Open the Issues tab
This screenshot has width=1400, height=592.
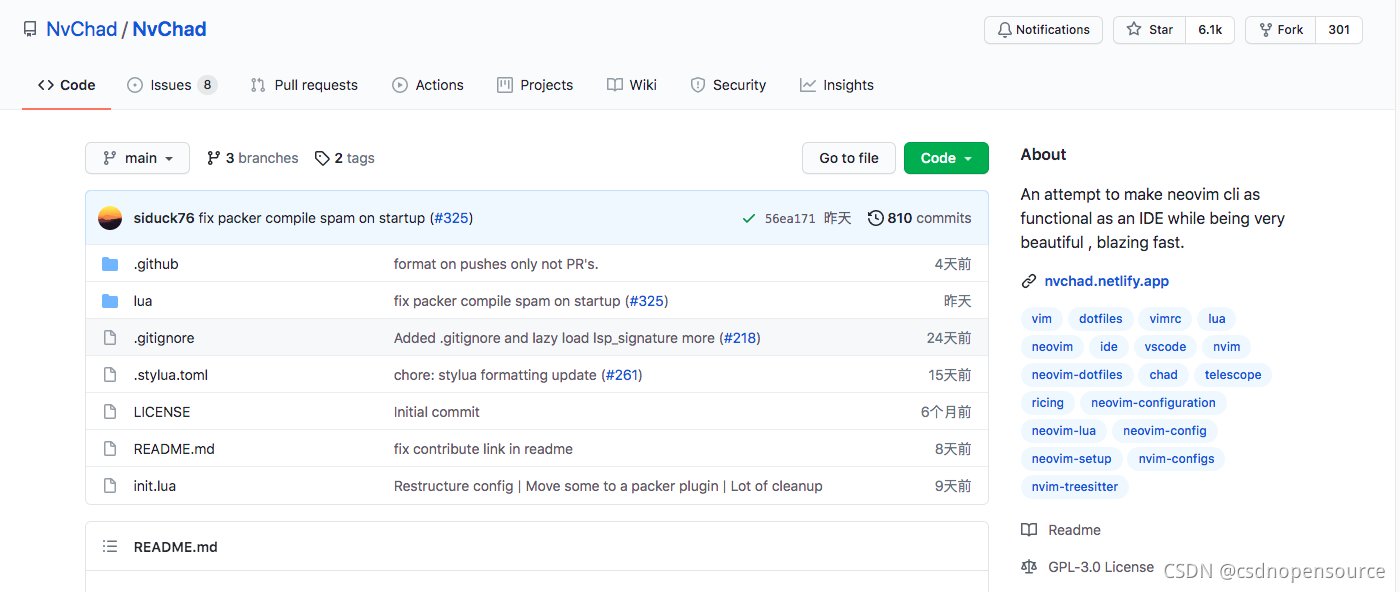click(172, 85)
